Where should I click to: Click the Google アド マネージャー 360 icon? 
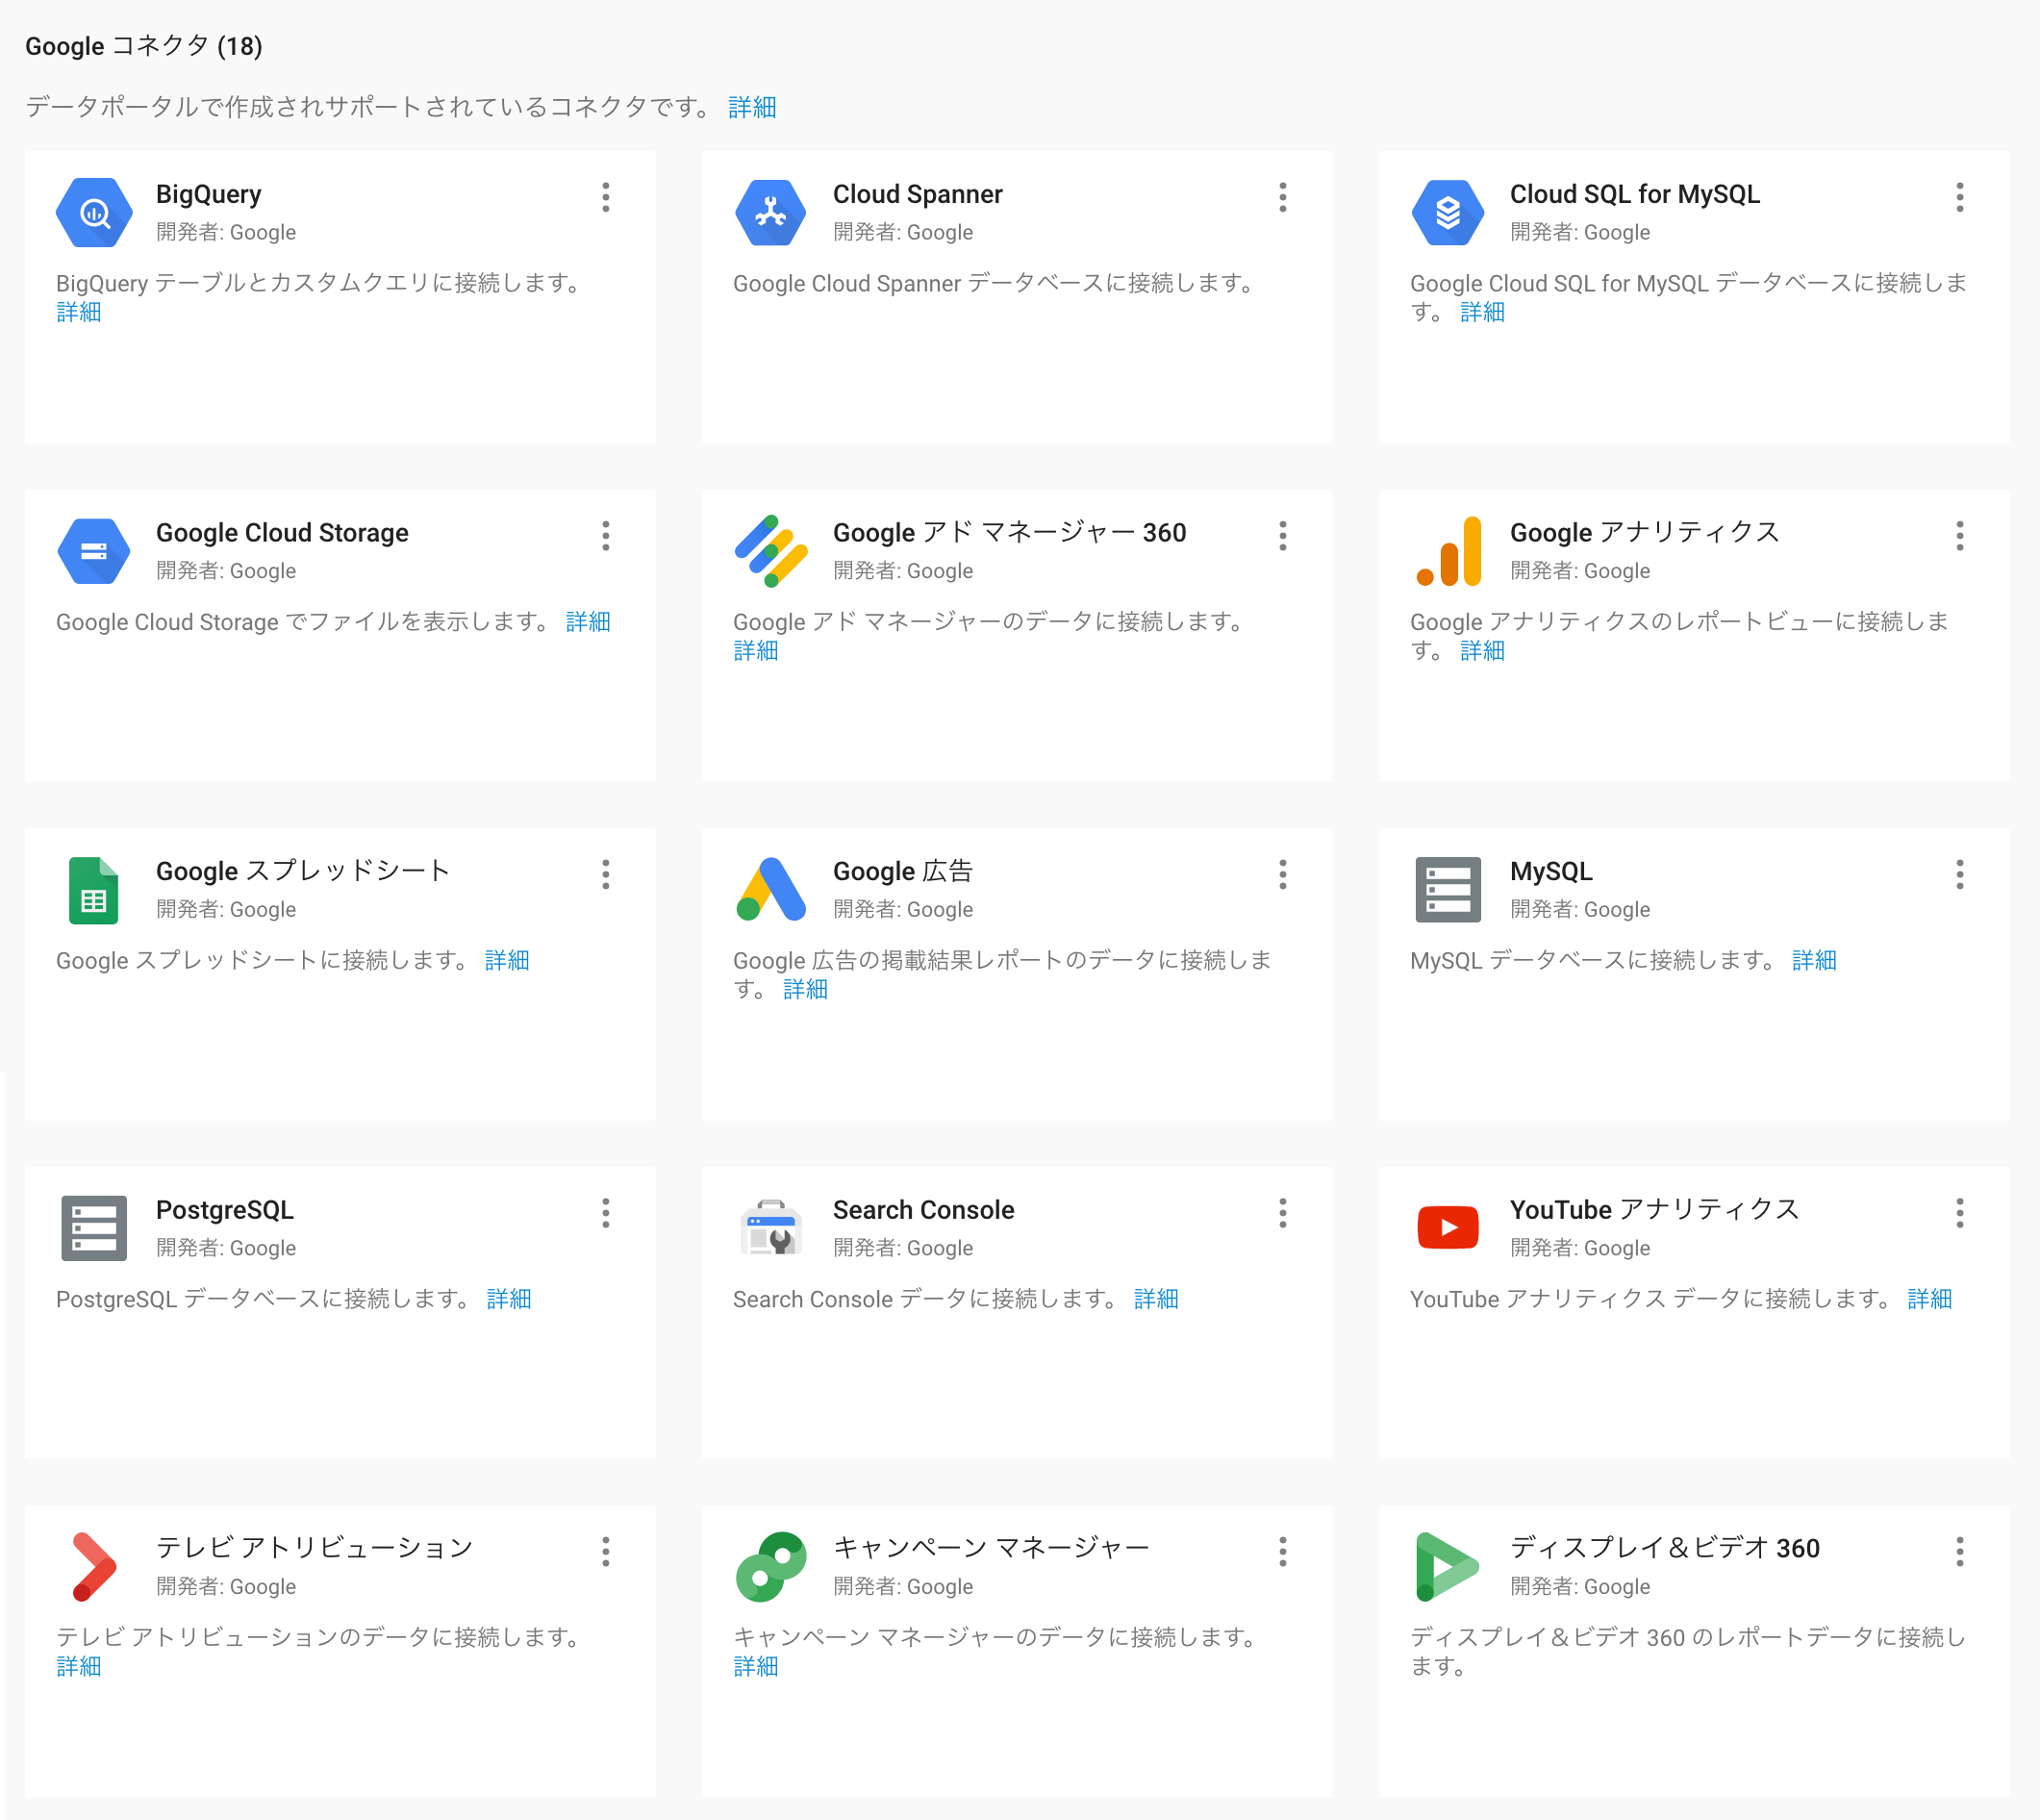(770, 551)
